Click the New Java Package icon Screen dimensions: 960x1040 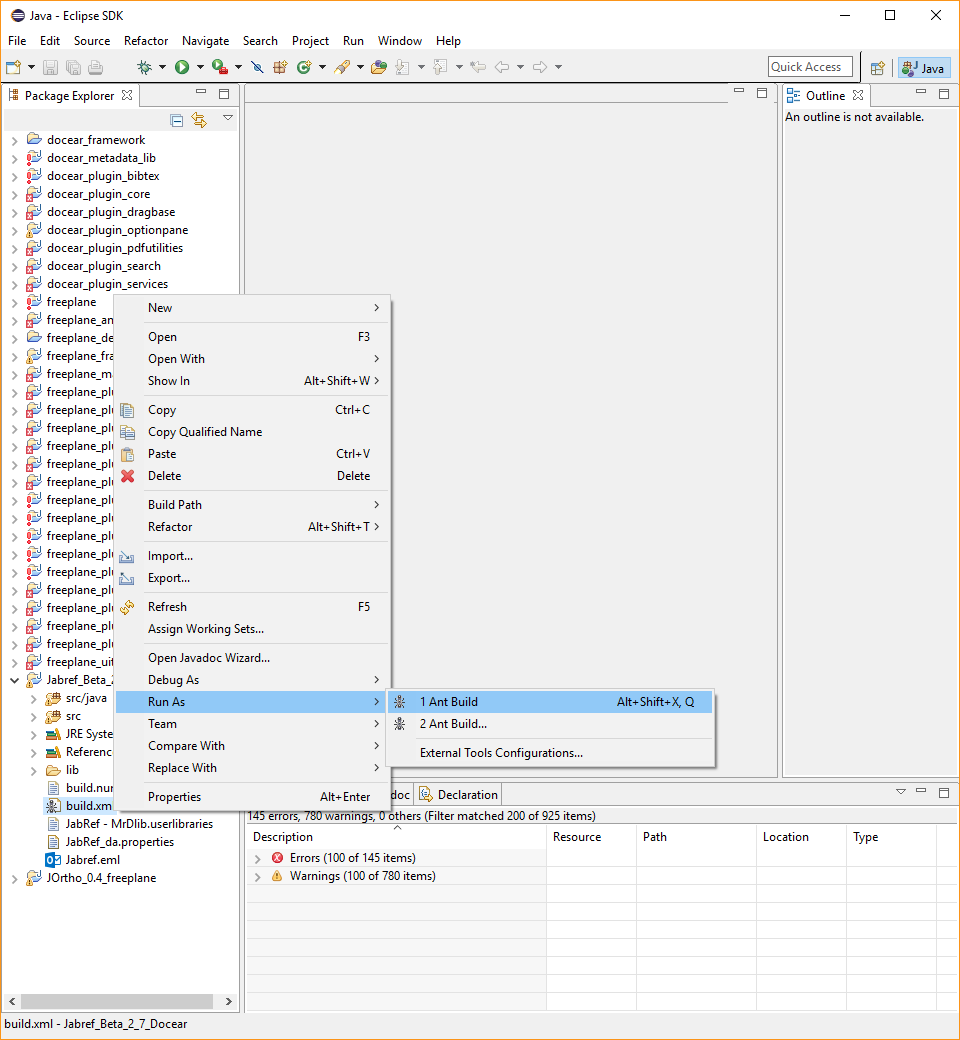[x=281, y=67]
